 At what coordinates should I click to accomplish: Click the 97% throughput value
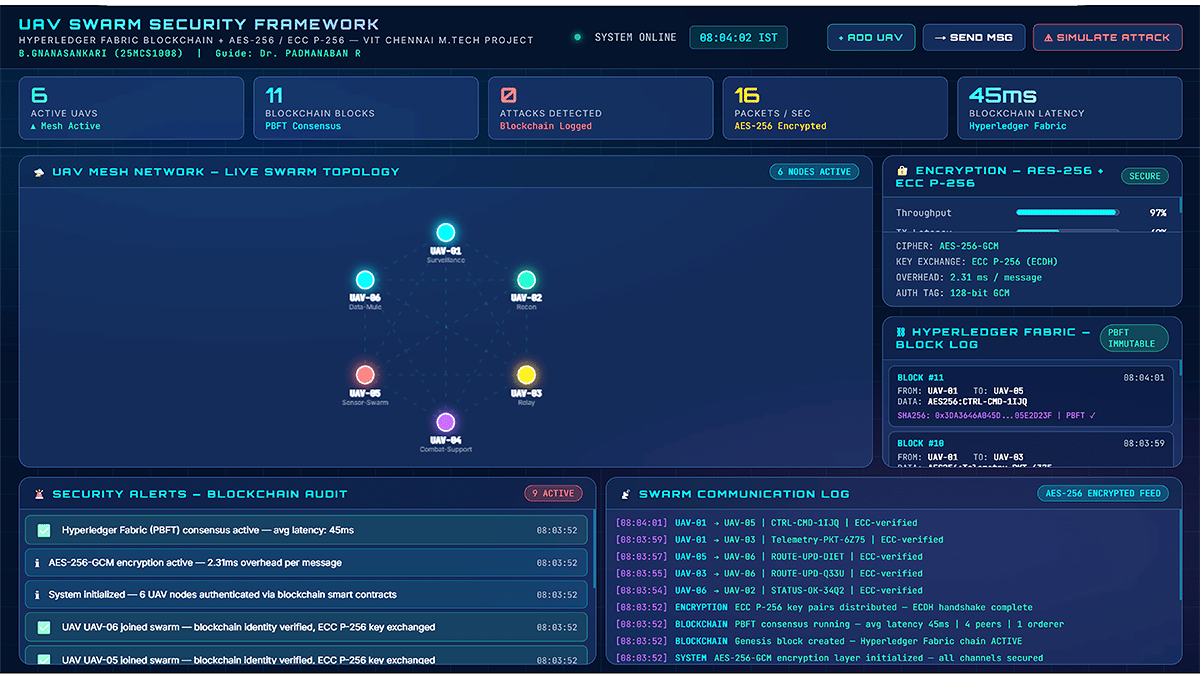tap(1158, 213)
